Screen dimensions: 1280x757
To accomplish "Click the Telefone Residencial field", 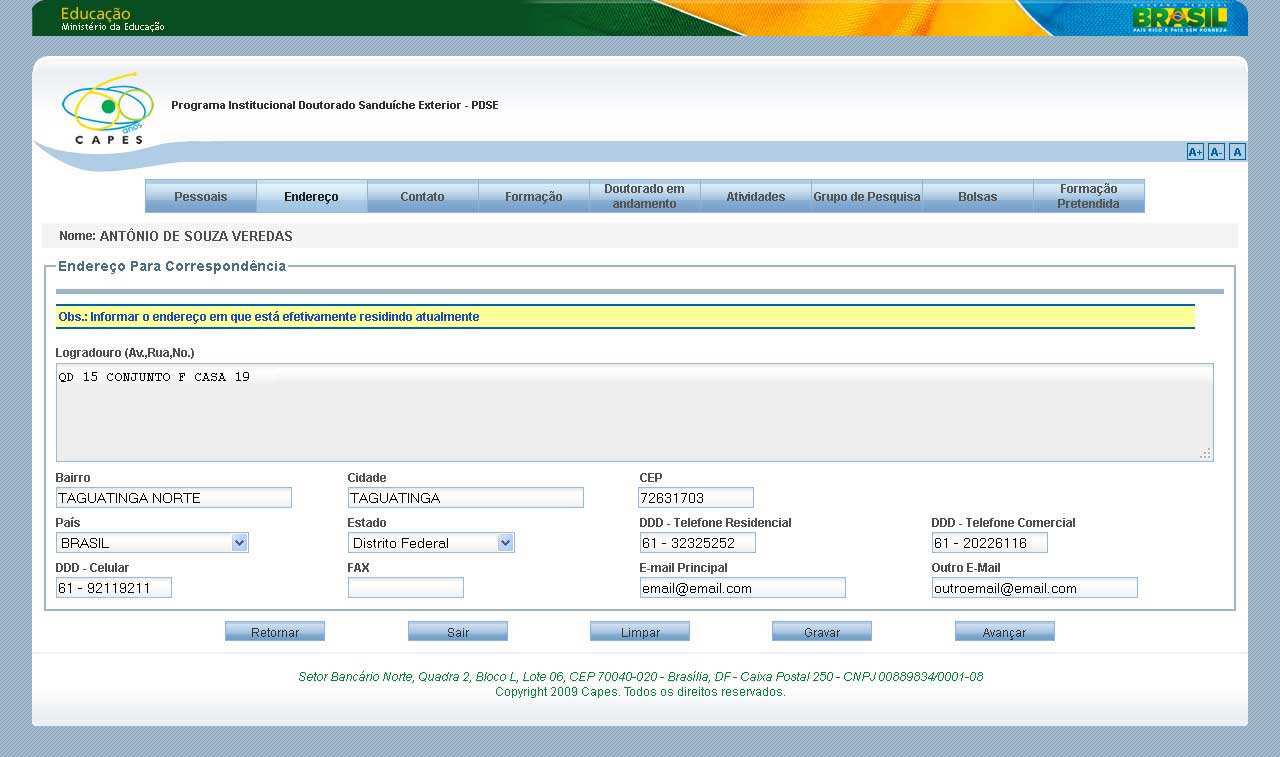I will click(698, 543).
